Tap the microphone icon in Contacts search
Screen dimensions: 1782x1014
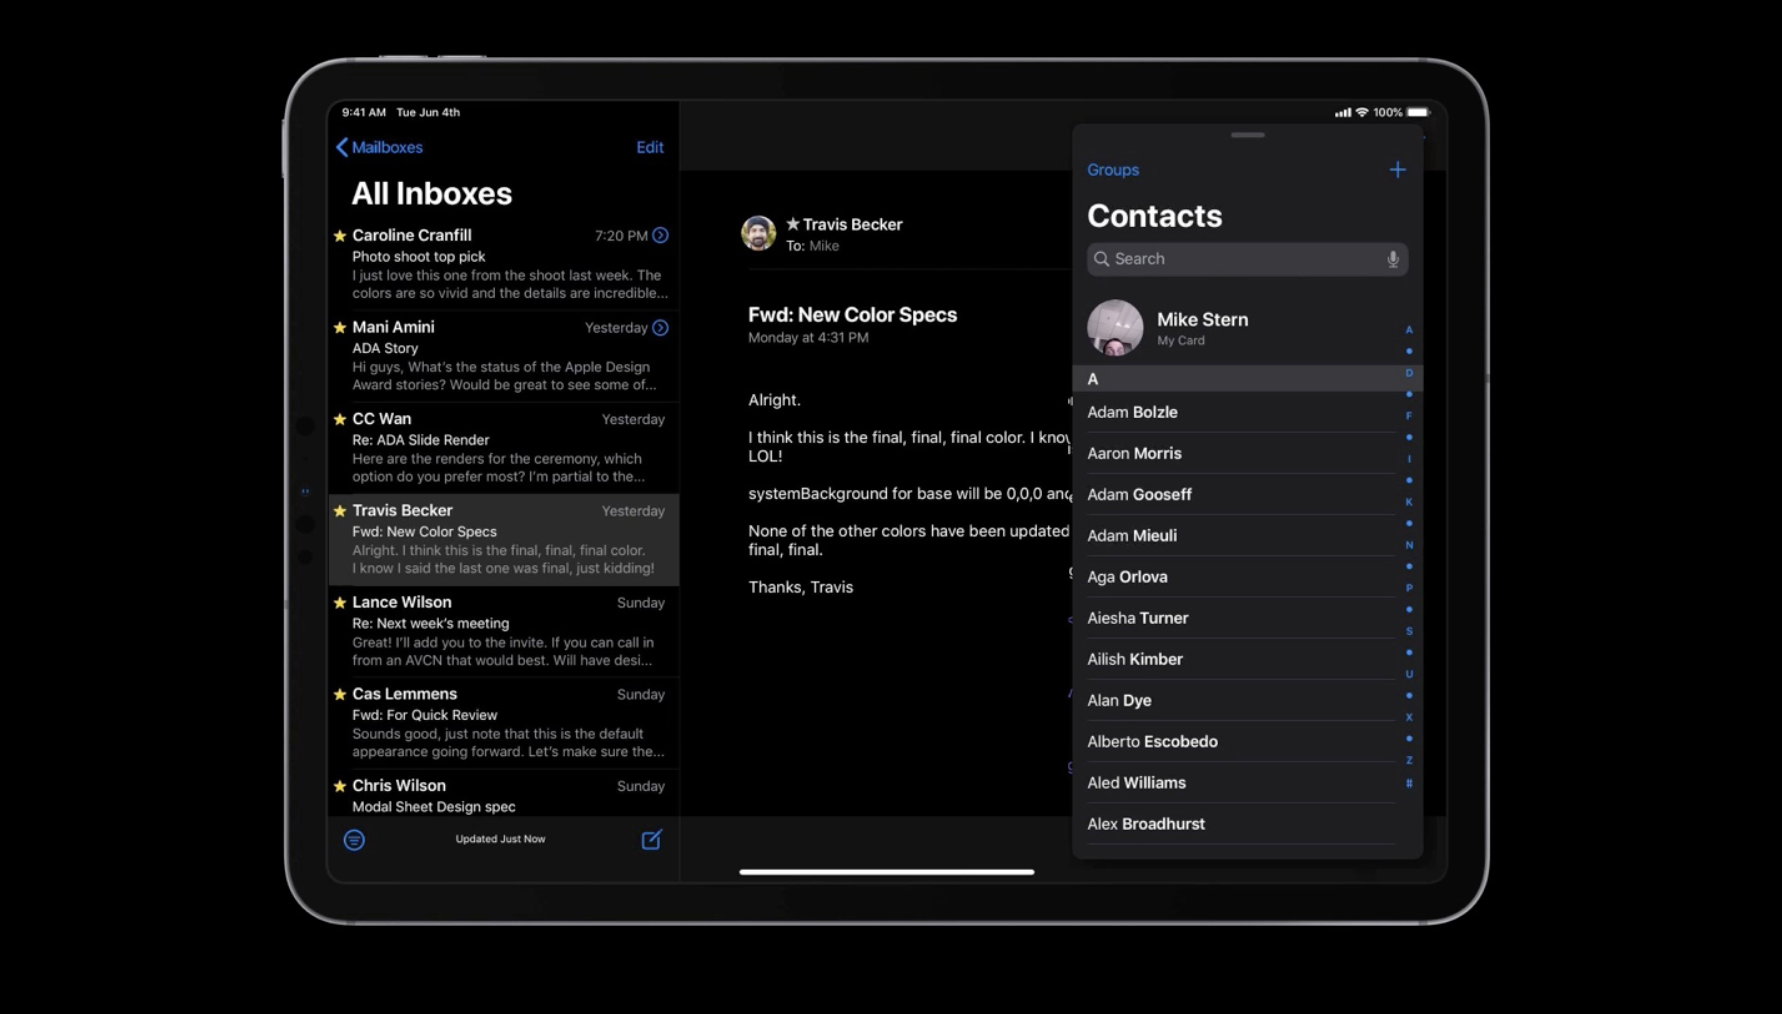pos(1392,260)
